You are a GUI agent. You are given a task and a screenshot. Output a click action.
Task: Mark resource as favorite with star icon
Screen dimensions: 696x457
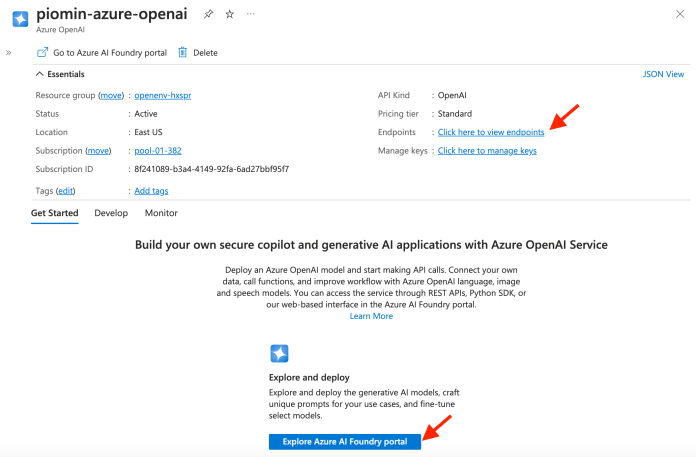(229, 14)
